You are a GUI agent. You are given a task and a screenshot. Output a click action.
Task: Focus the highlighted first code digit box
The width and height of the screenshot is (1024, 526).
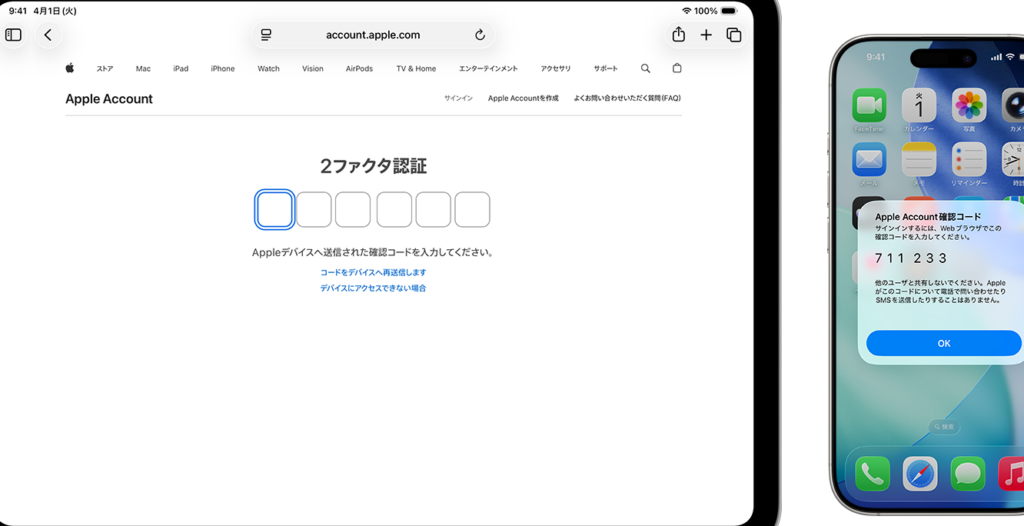[x=274, y=209]
